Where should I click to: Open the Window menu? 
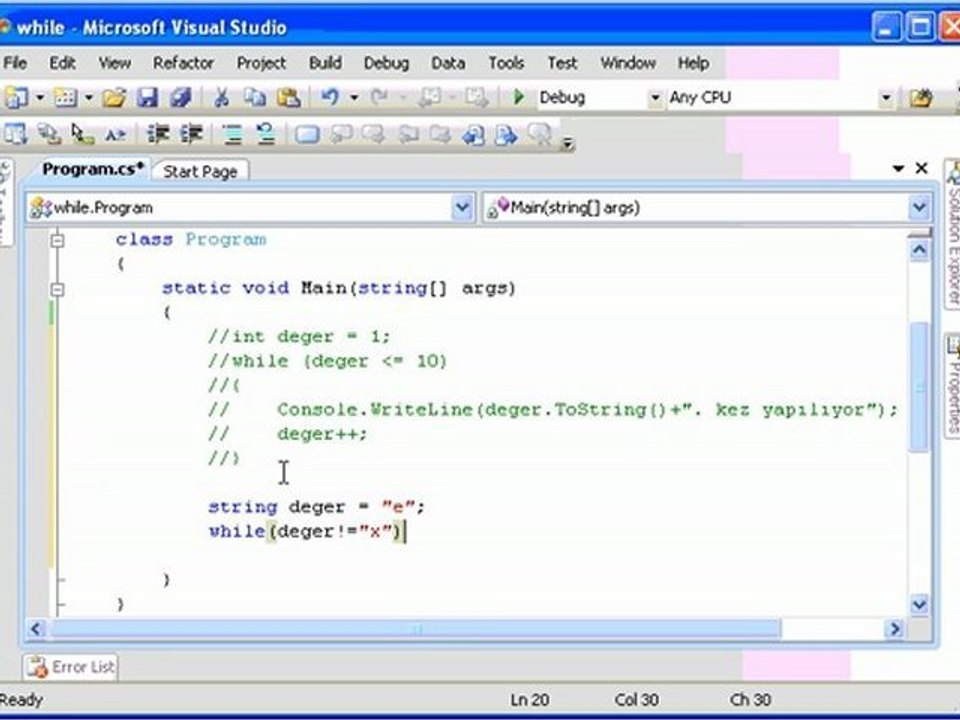(628, 63)
